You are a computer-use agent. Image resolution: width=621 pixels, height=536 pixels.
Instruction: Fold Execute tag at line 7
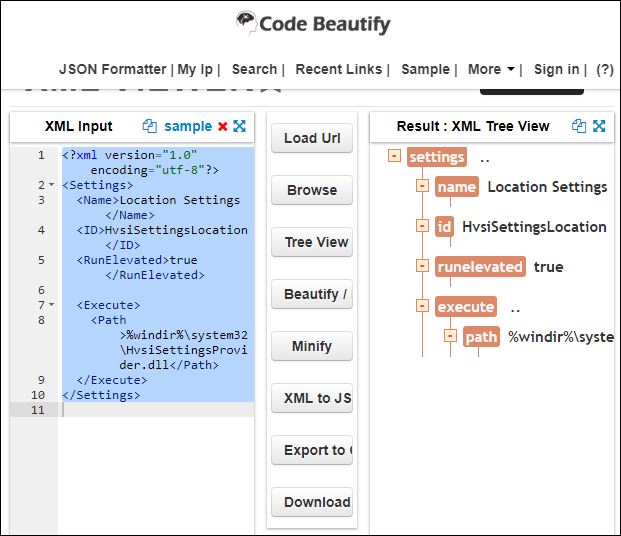coord(51,305)
